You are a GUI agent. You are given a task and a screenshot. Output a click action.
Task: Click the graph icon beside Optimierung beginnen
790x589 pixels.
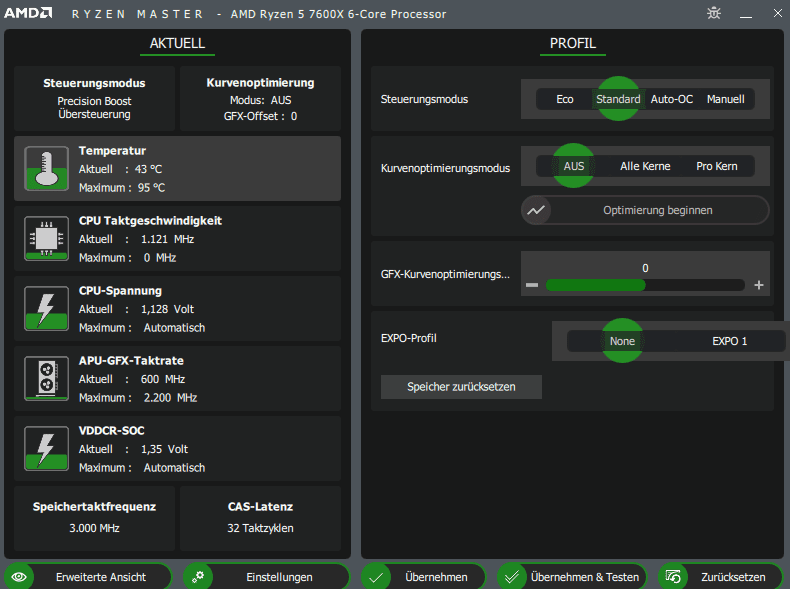point(536,210)
